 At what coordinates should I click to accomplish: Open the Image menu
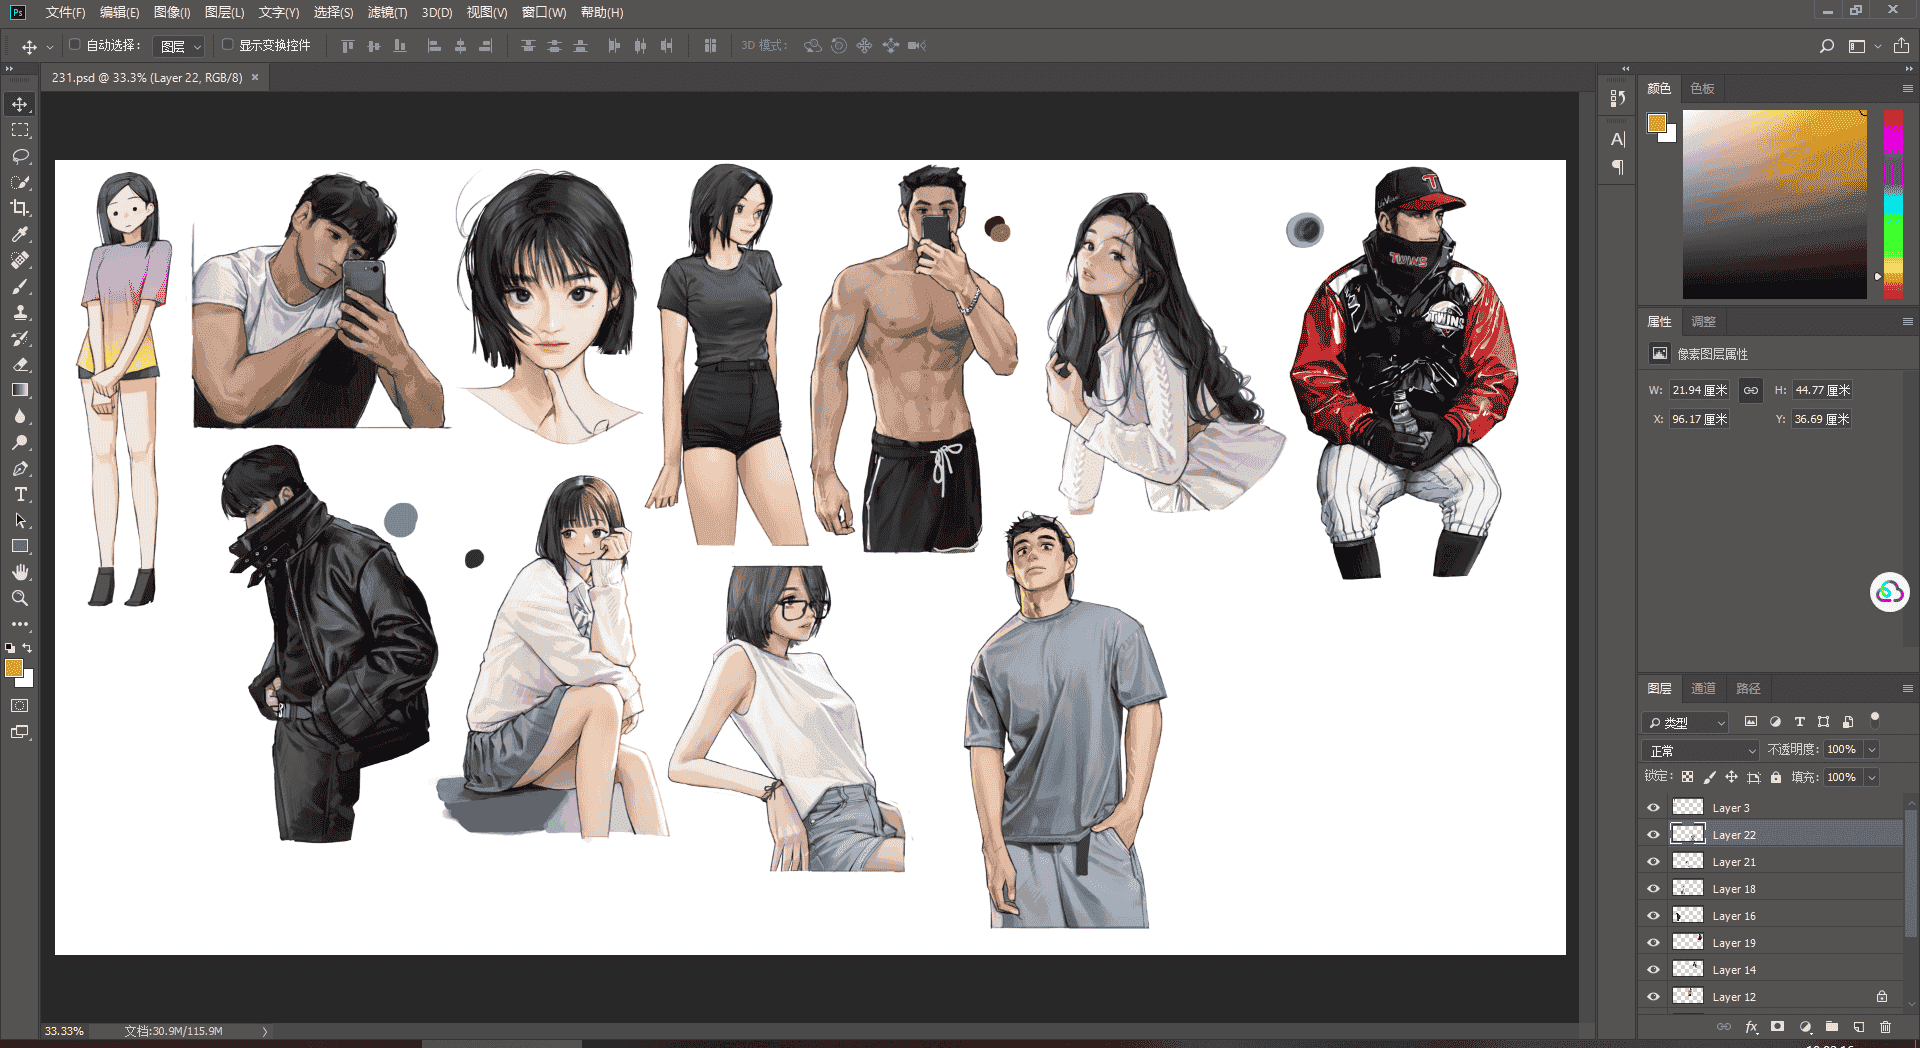tap(172, 12)
